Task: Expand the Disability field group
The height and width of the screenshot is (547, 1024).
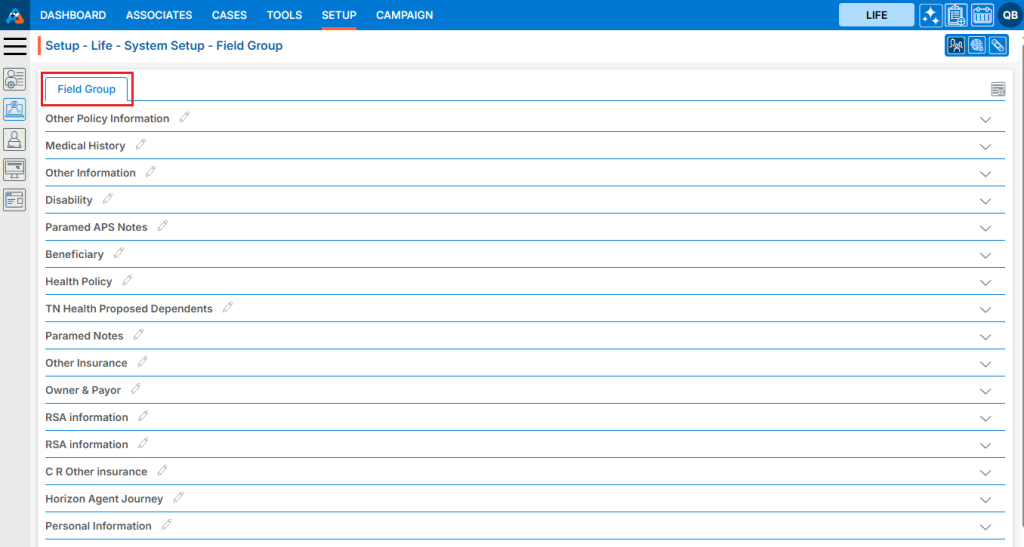Action: pyautogui.click(x=985, y=201)
